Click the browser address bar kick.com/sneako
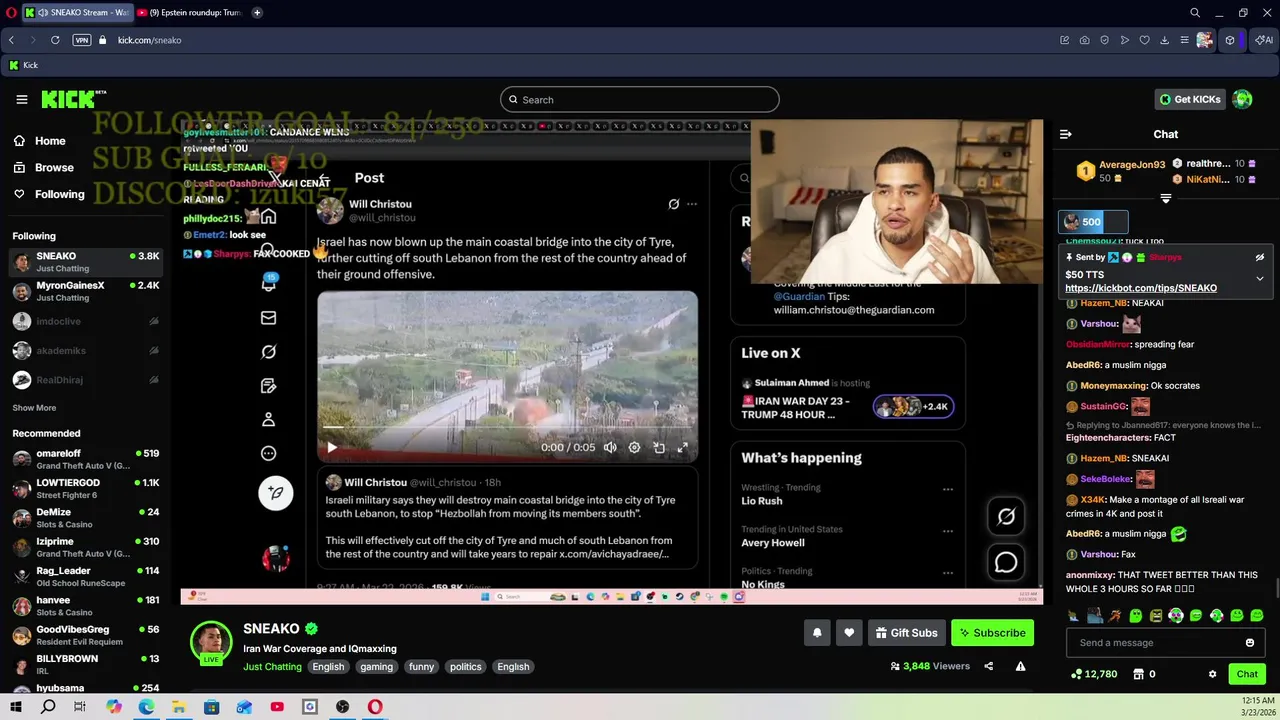The width and height of the screenshot is (1280, 720). pyautogui.click(x=149, y=40)
